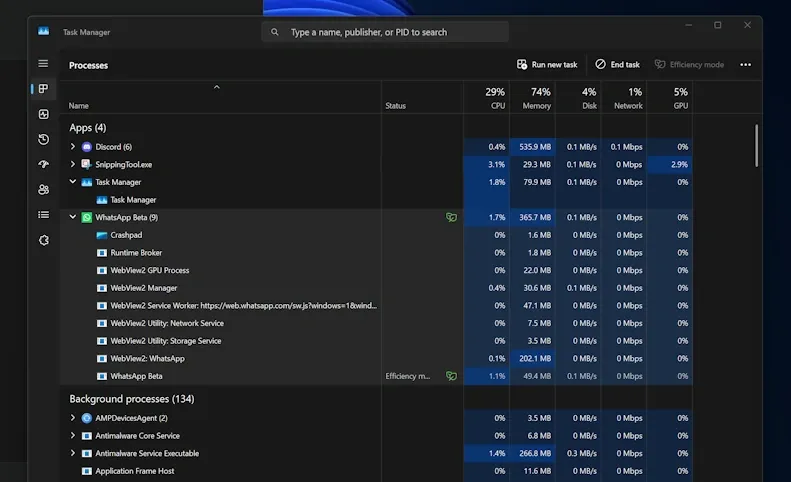Viewport: 791px width, 482px height.
Task: Open the Details sidebar page
Action: pyautogui.click(x=43, y=215)
